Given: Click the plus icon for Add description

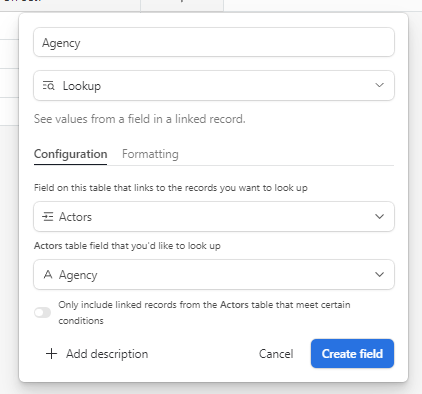Looking at the screenshot, I should point(51,354).
